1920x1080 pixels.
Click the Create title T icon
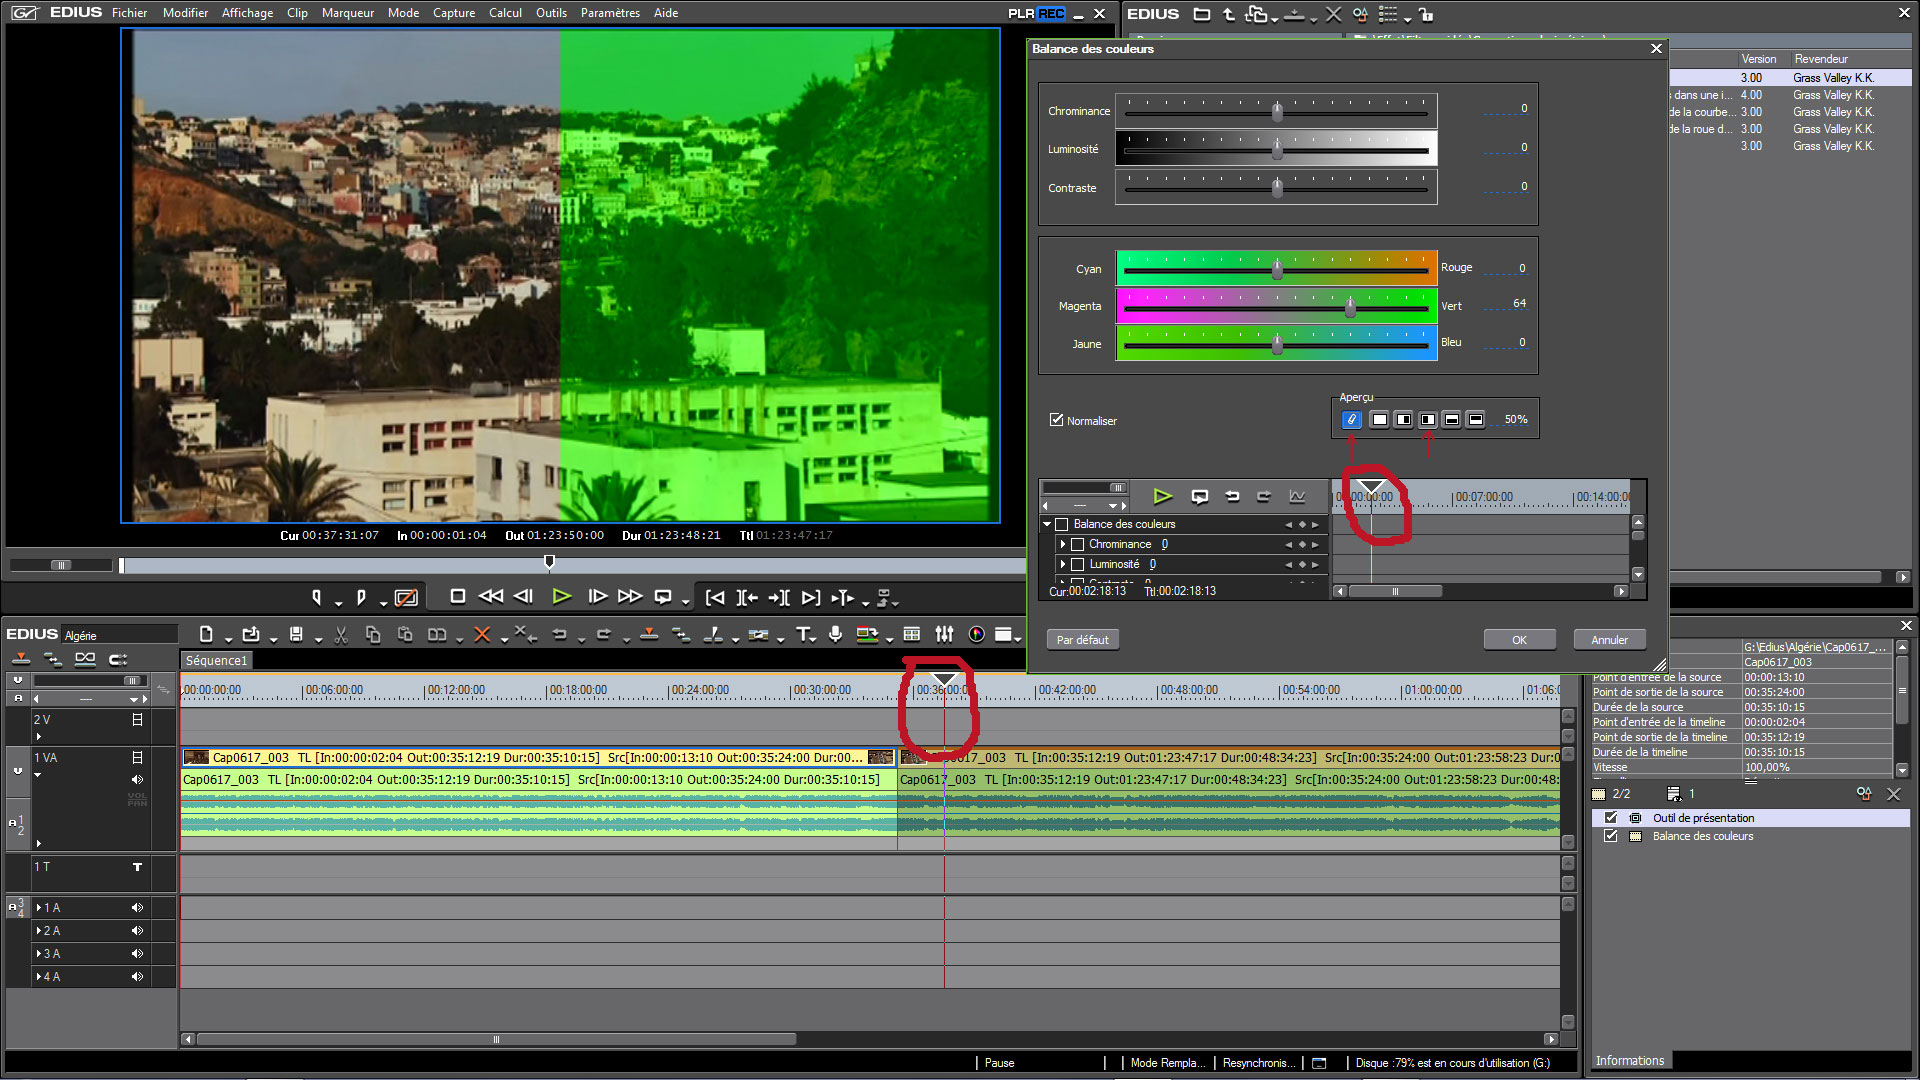click(x=803, y=634)
